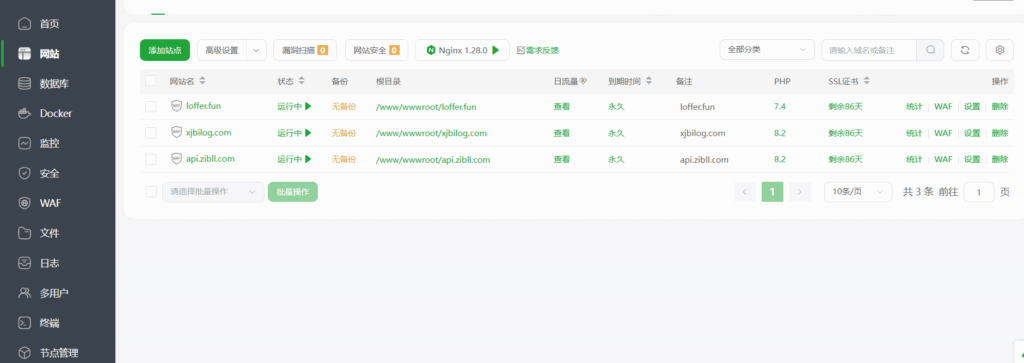Open the 多用户 users icon in the sidebar
The image size is (1024, 363).
tap(25, 293)
